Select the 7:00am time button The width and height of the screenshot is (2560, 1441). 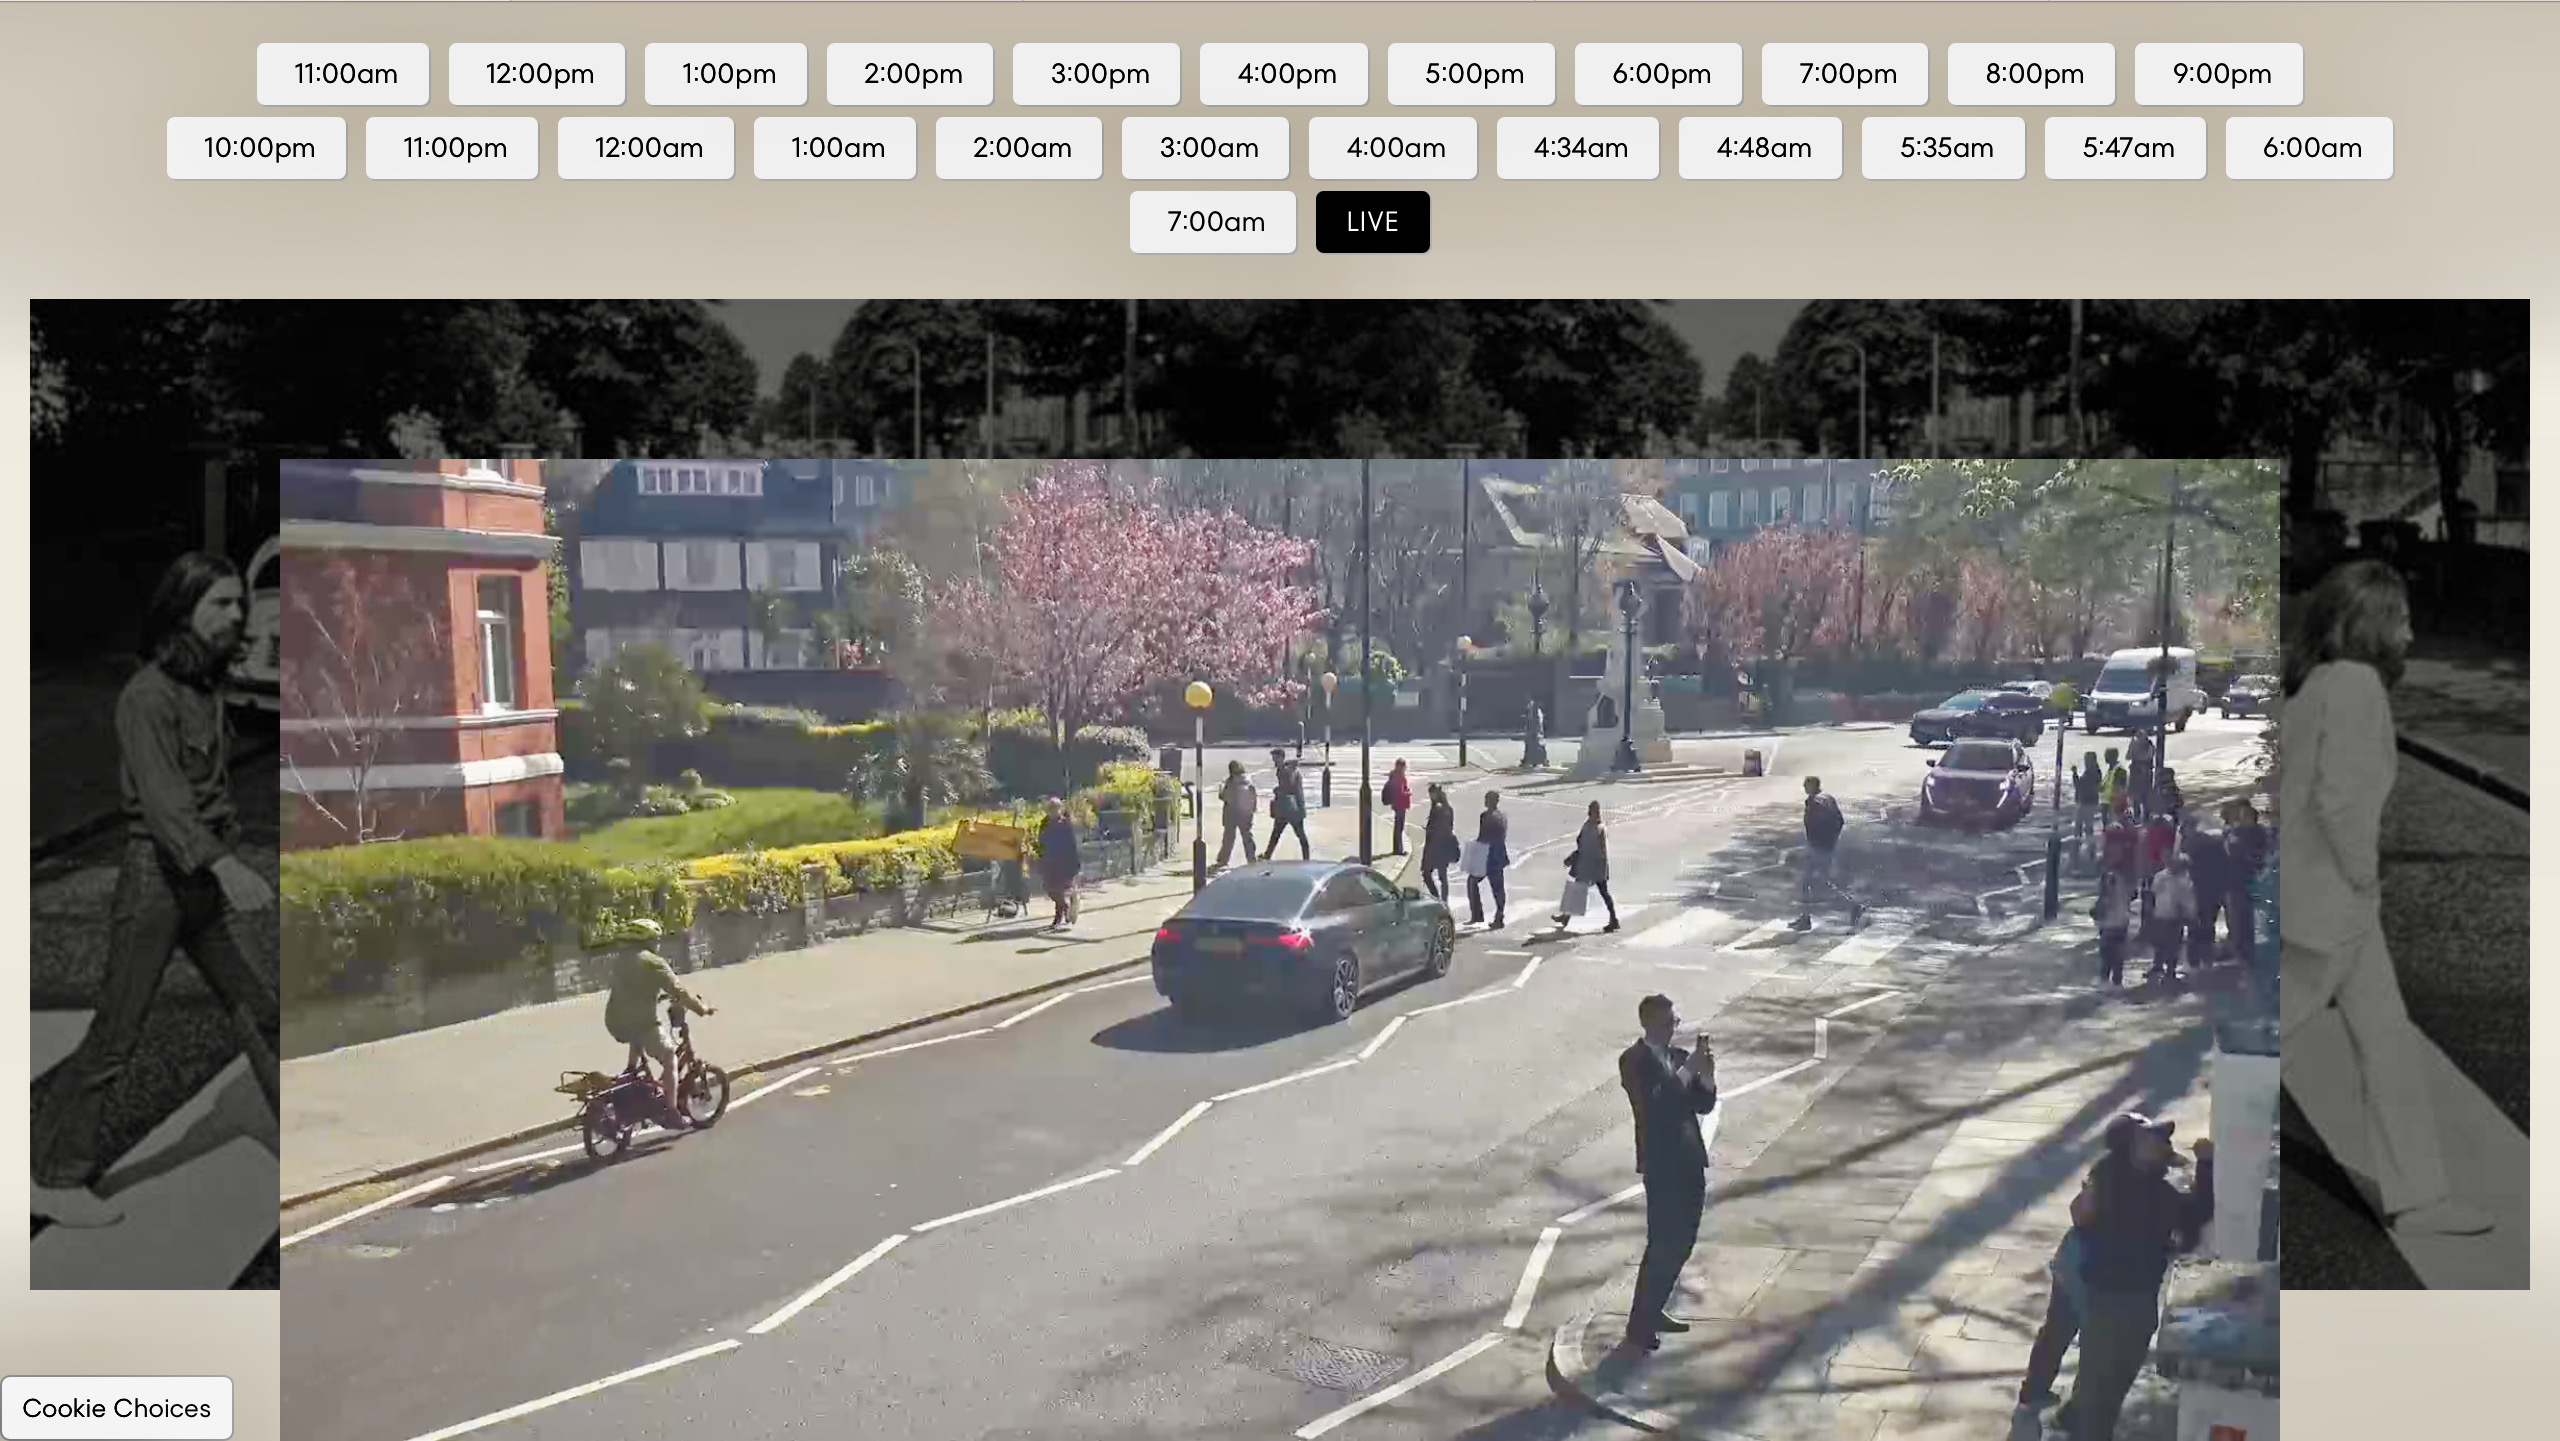(1213, 222)
